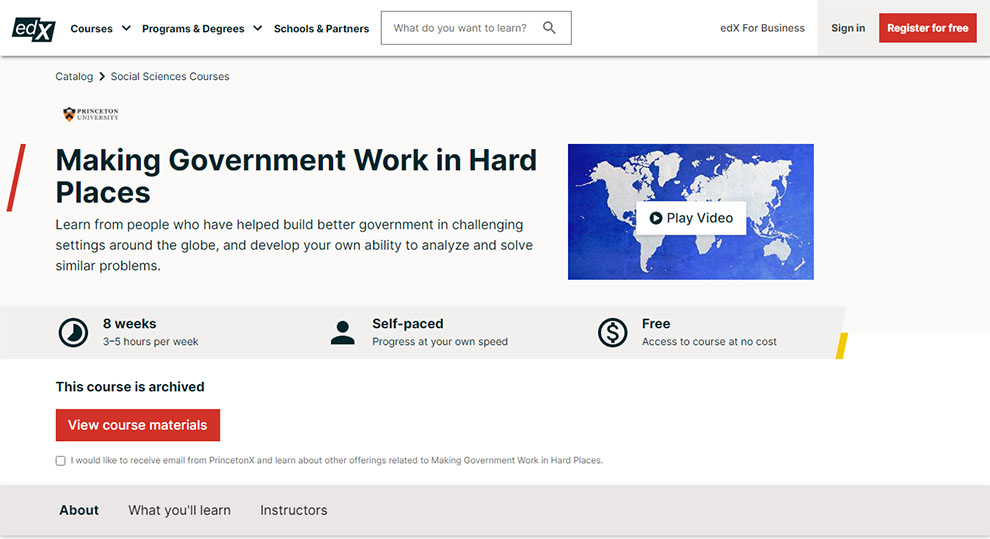Click the course title Making Government Work
990x539 pixels.
[x=296, y=176]
